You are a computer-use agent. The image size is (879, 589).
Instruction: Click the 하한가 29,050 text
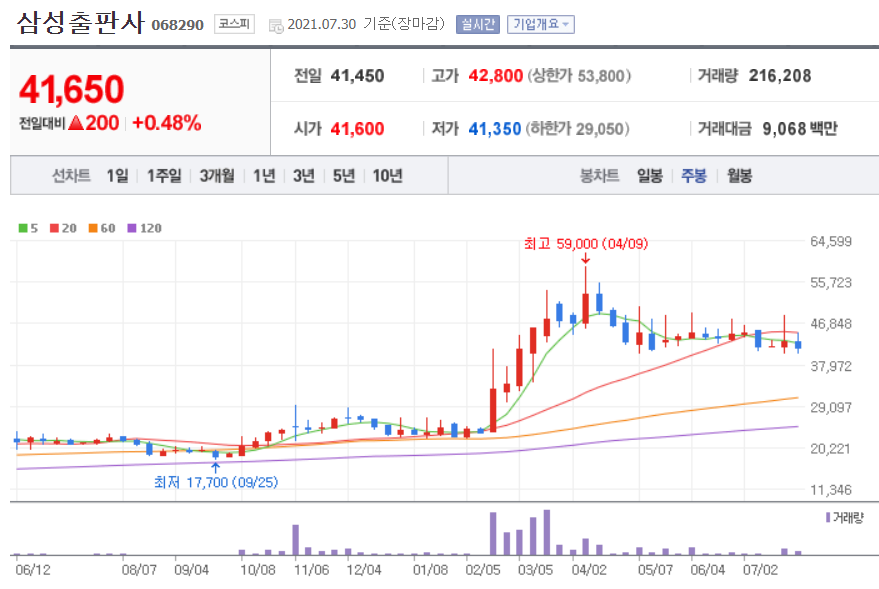(577, 129)
